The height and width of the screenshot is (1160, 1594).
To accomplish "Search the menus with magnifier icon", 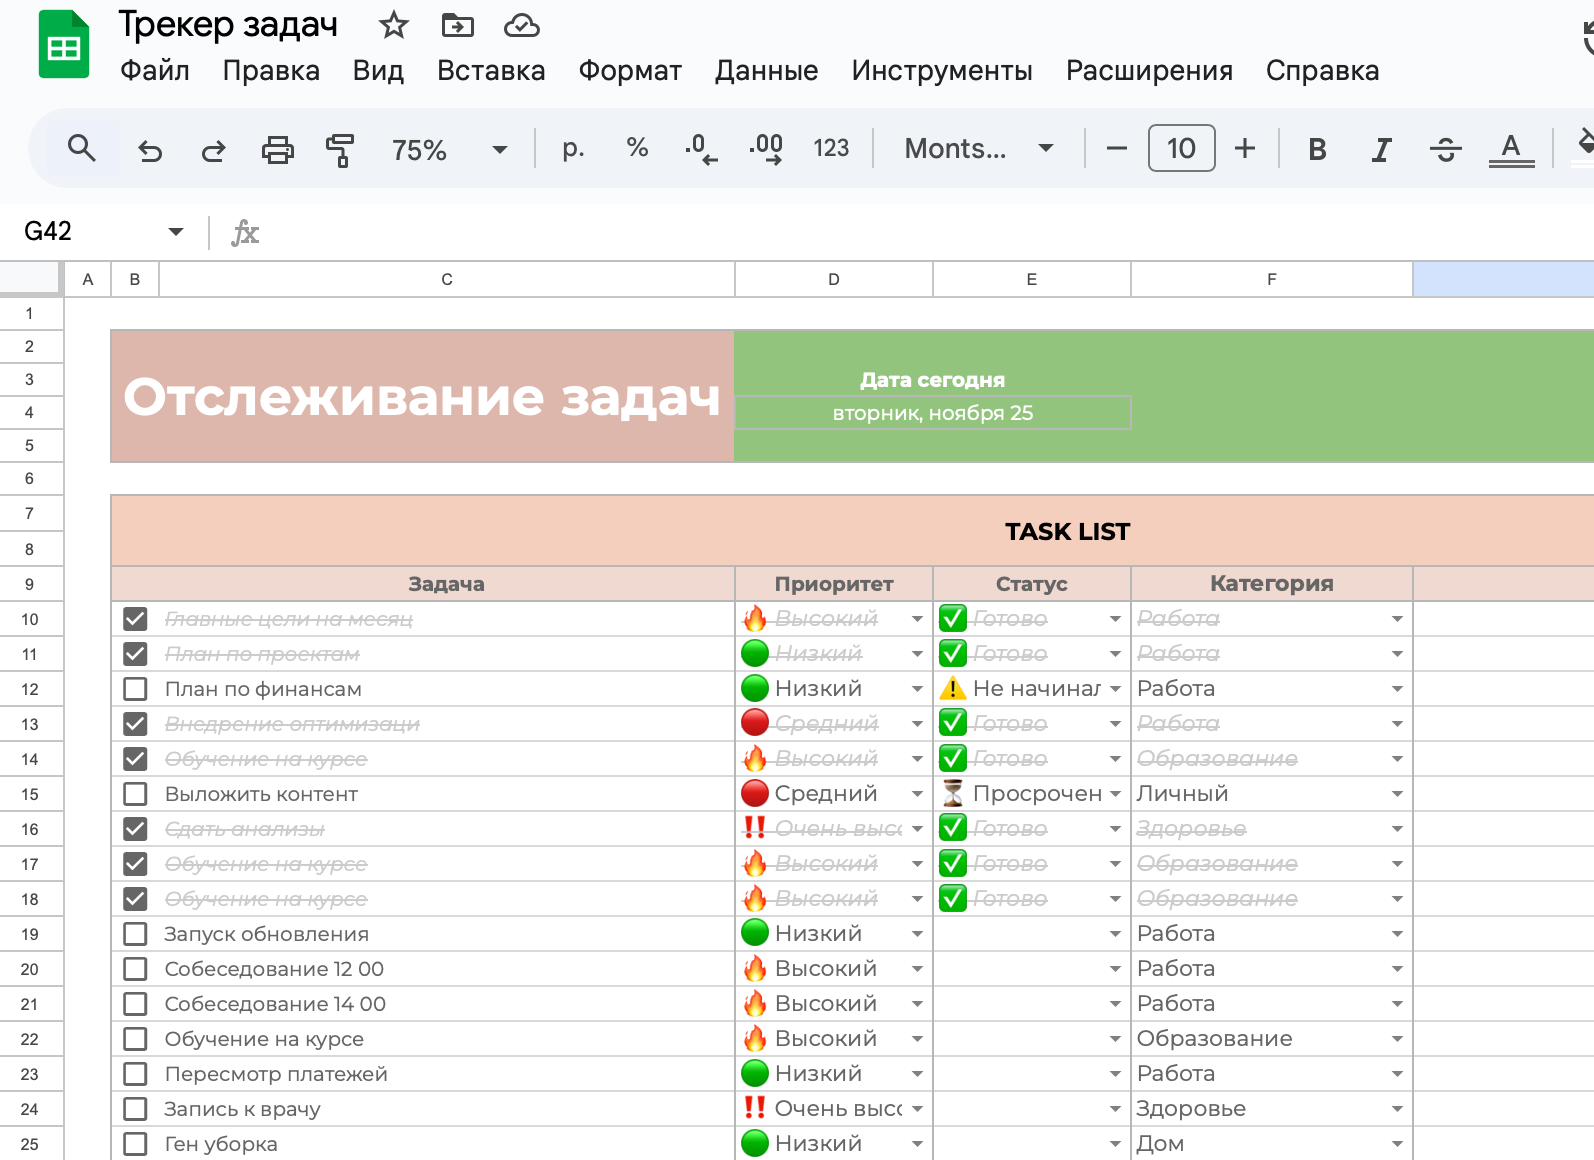I will click(x=81, y=149).
